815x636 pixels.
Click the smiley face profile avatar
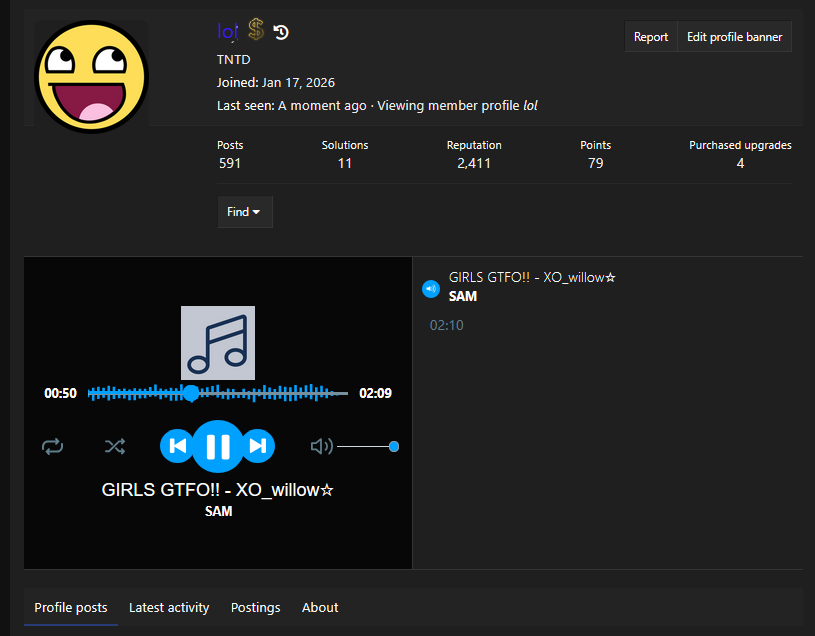[x=91, y=77]
